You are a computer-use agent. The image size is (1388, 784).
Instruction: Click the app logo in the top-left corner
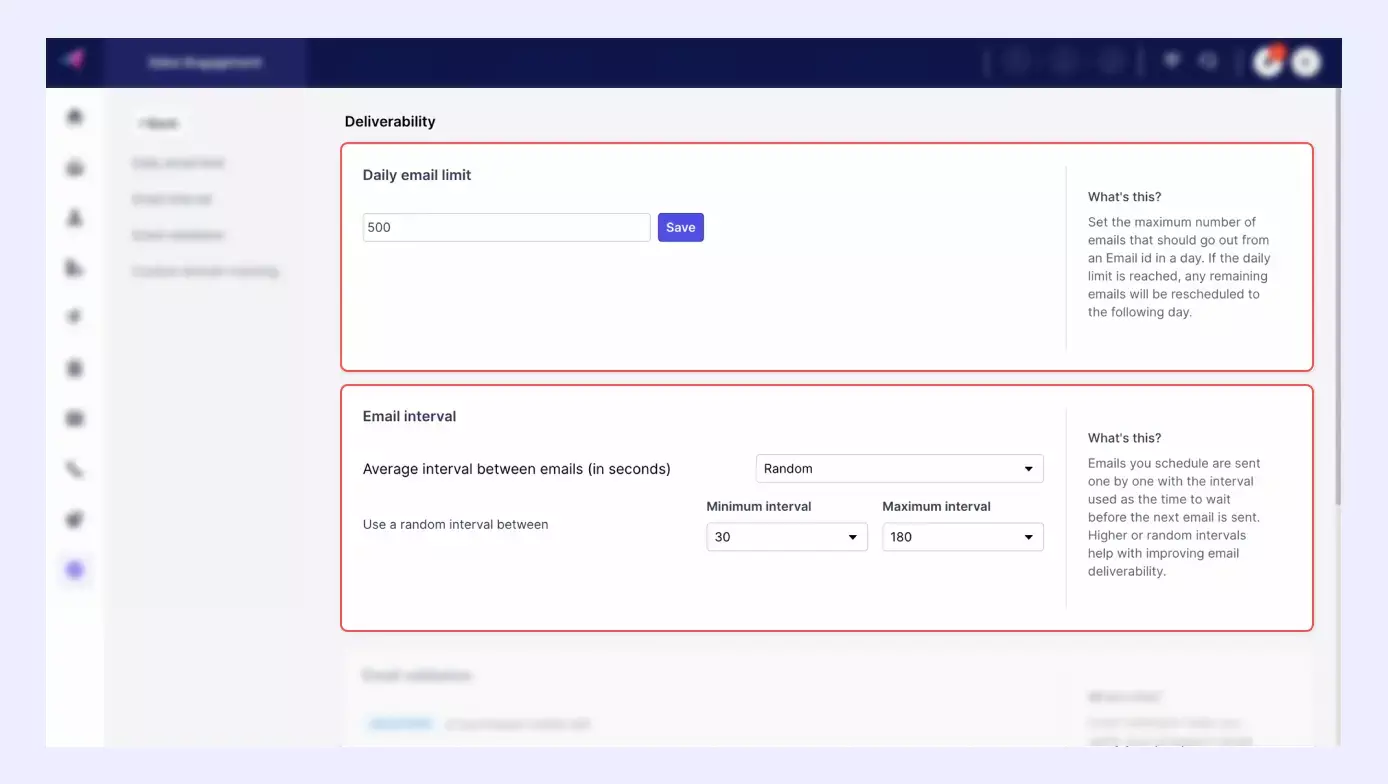pyautogui.click(x=73, y=60)
